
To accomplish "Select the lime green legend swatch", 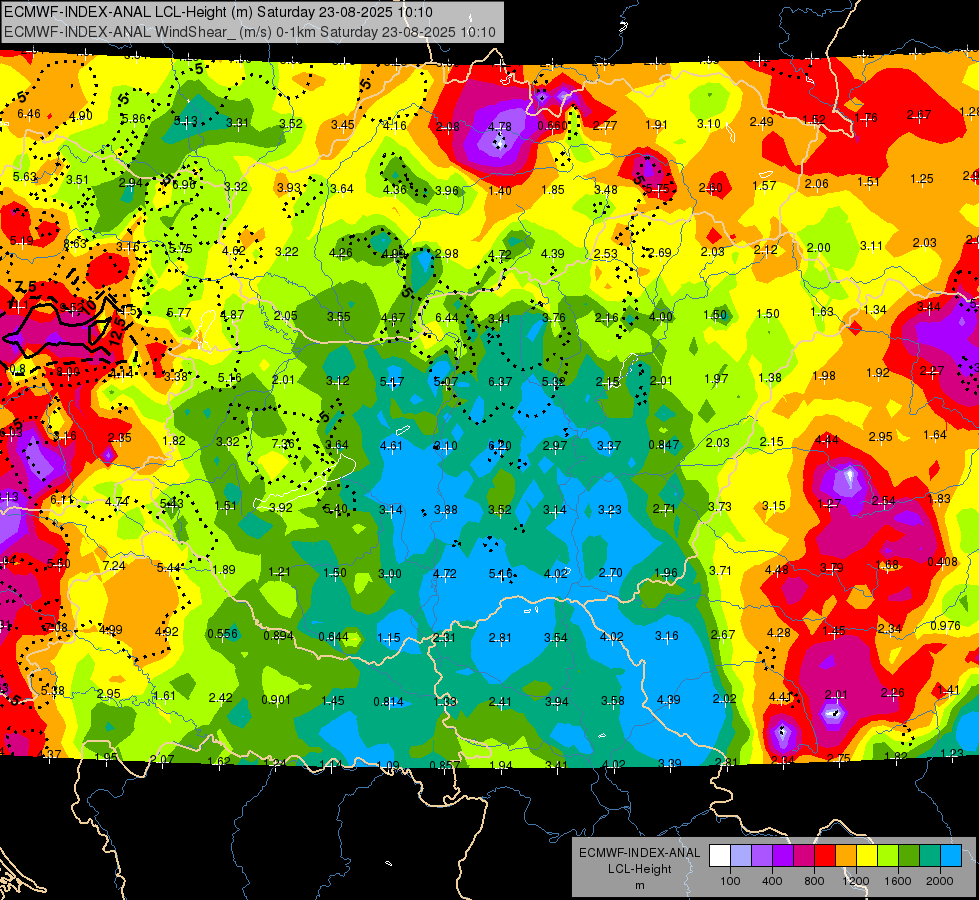I will click(x=888, y=856).
